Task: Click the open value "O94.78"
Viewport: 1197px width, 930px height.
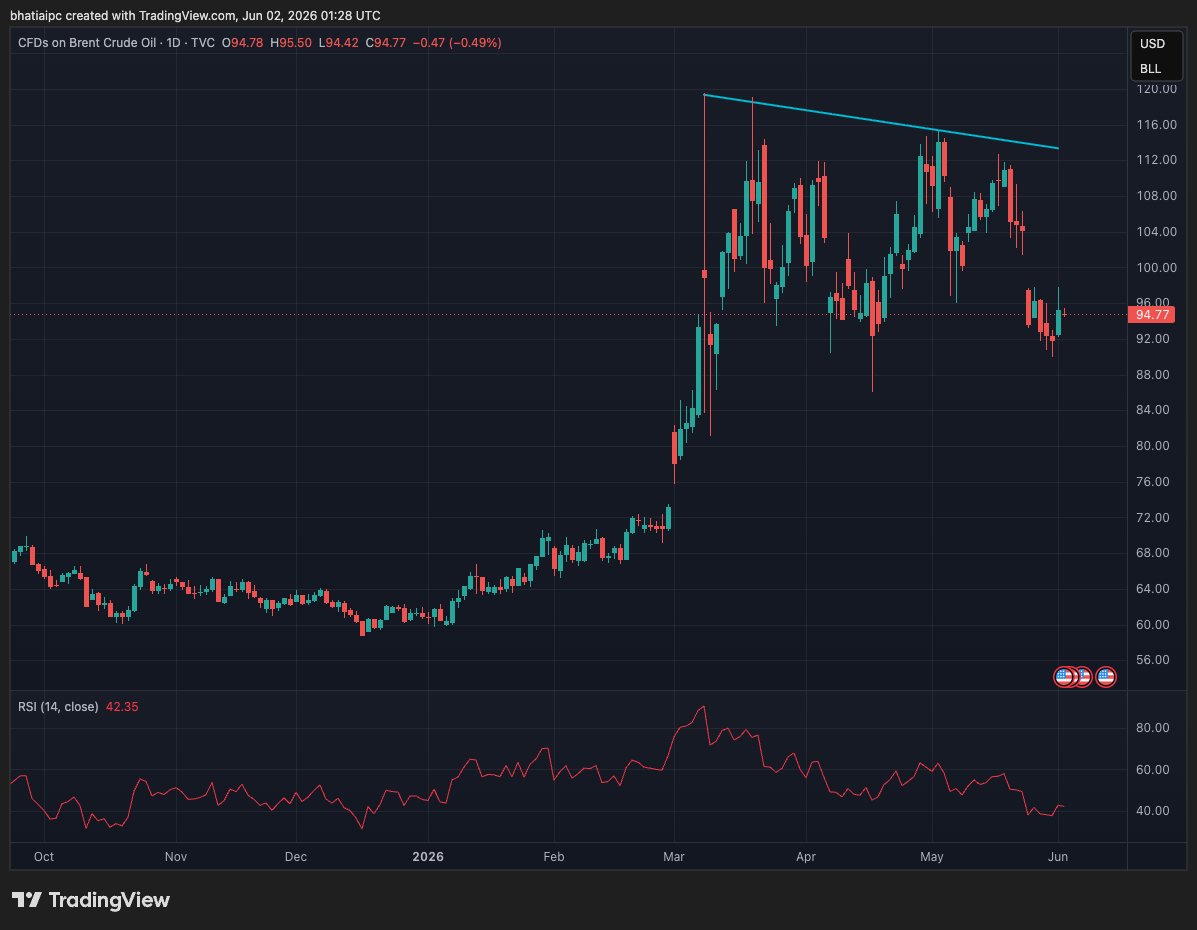Action: pyautogui.click(x=243, y=43)
